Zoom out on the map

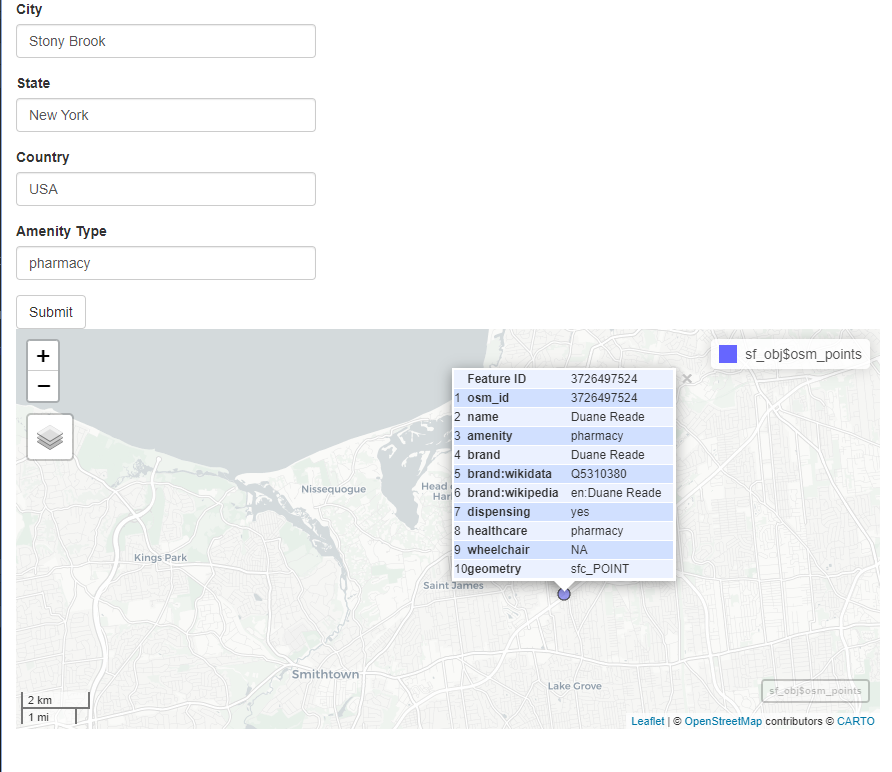point(43,386)
